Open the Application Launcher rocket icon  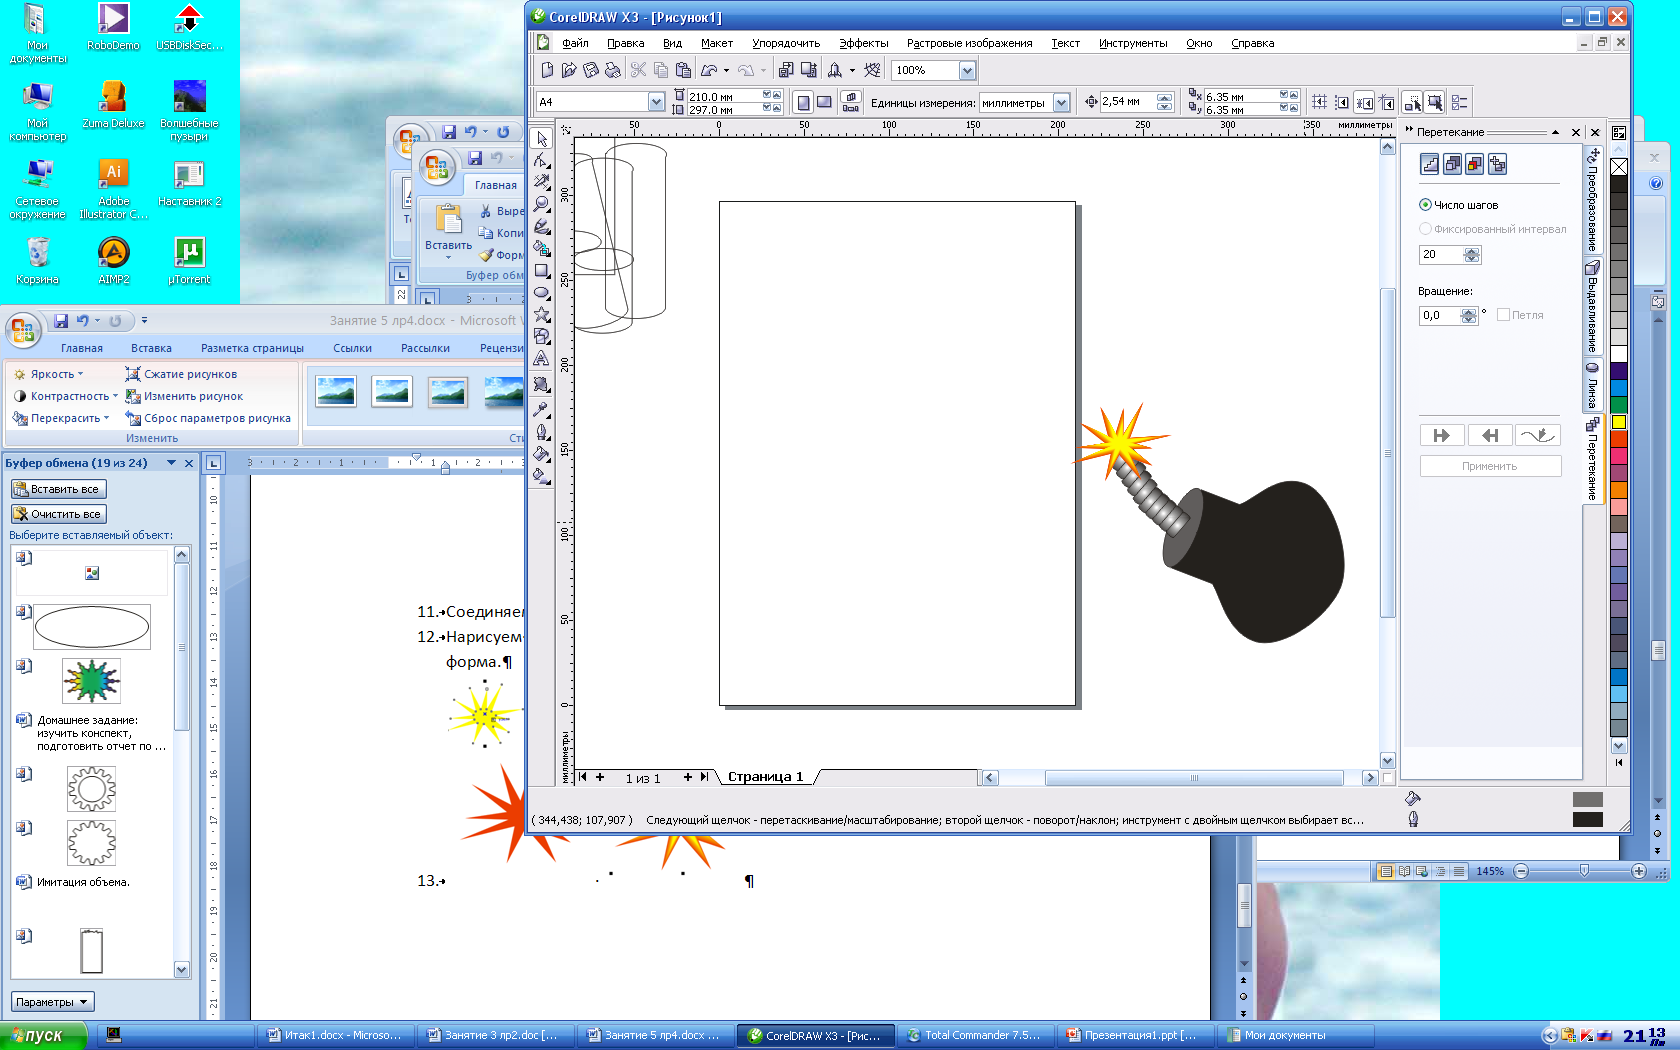835,70
